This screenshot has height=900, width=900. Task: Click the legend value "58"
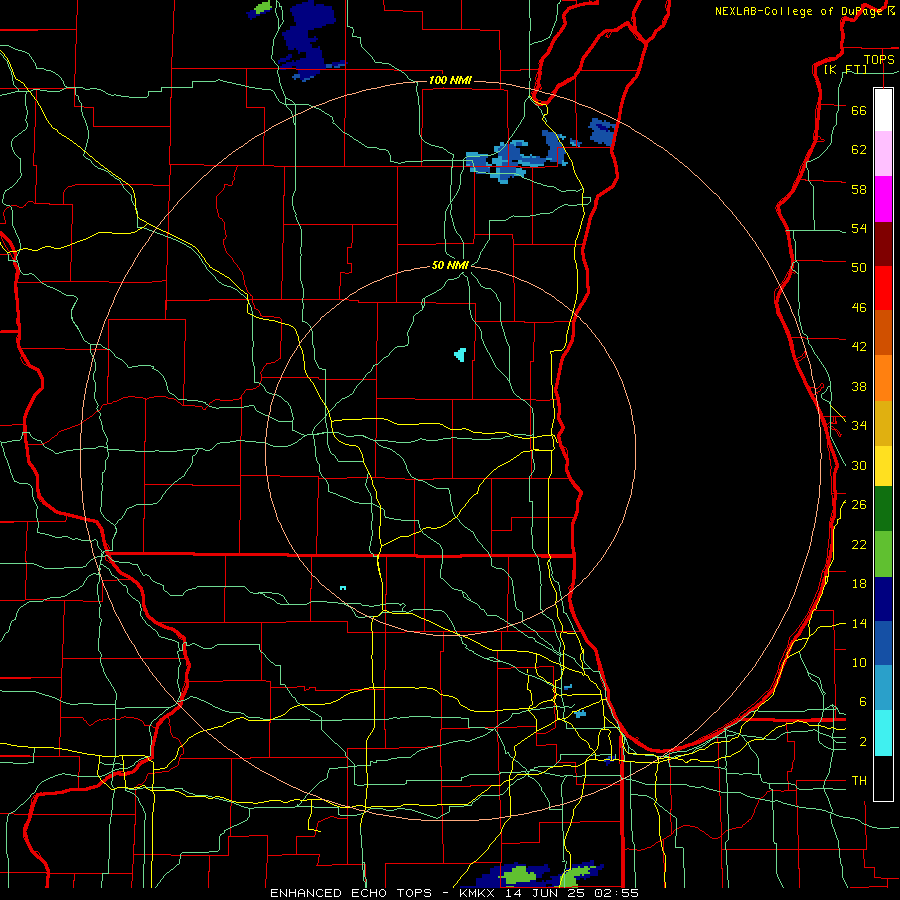pyautogui.click(x=859, y=189)
